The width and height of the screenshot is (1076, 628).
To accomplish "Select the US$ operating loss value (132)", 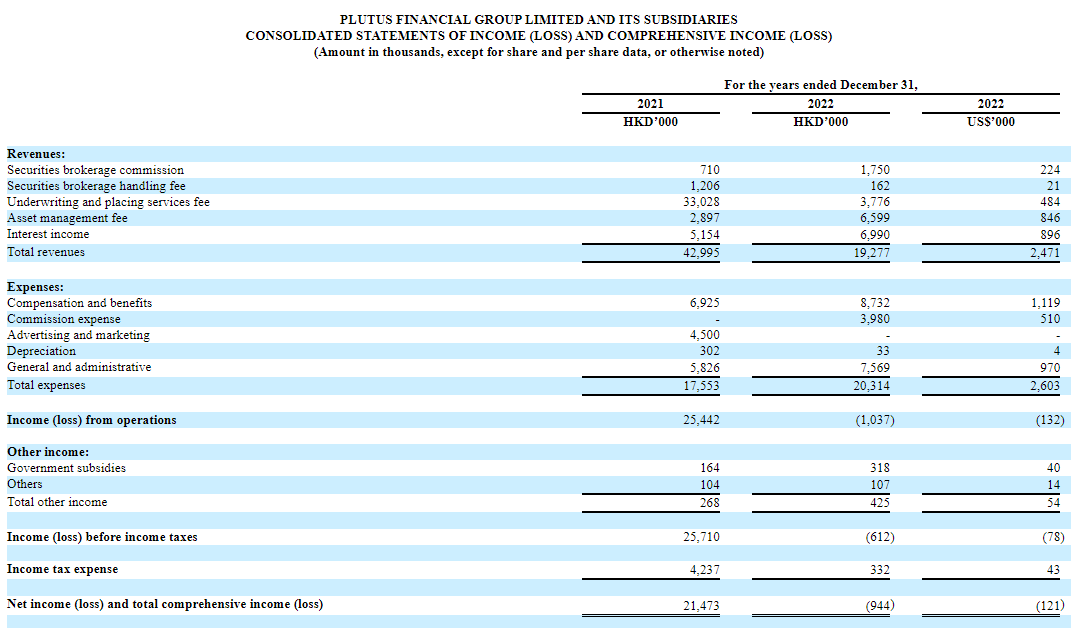I will [x=1051, y=420].
